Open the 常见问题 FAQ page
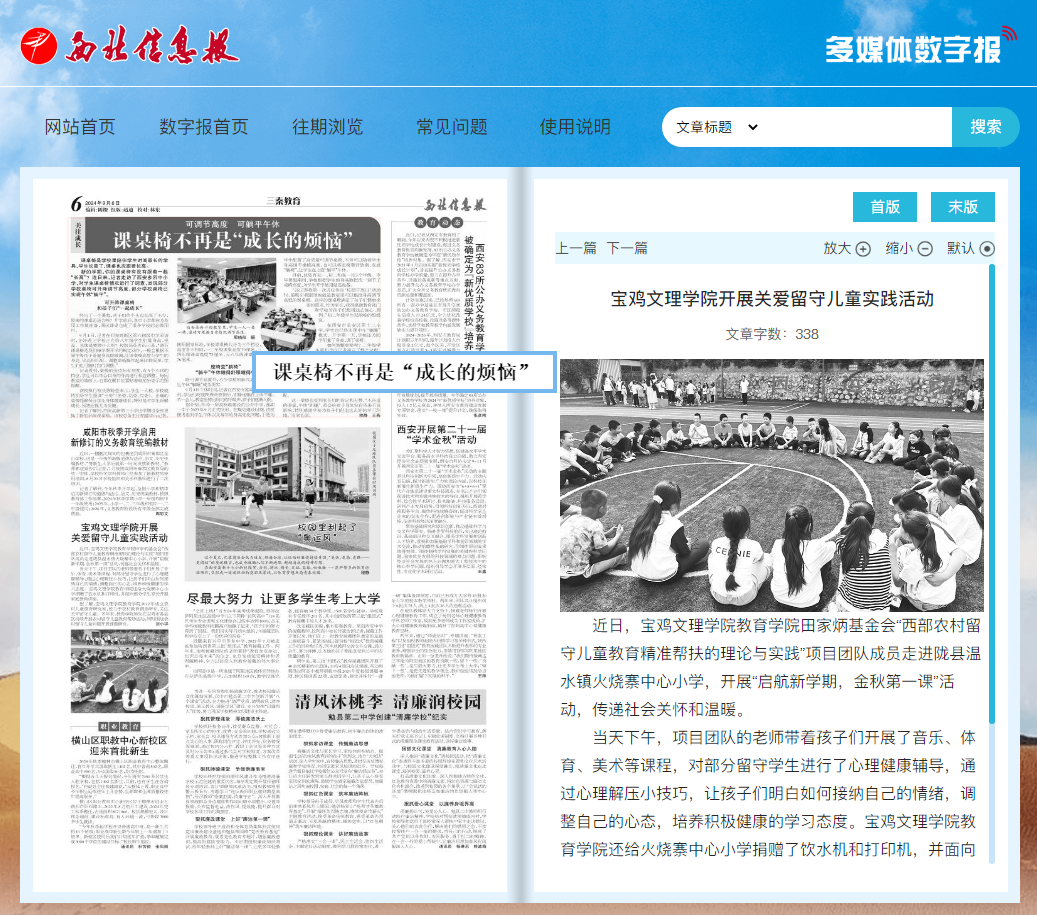The width and height of the screenshot is (1037, 915). pos(452,127)
